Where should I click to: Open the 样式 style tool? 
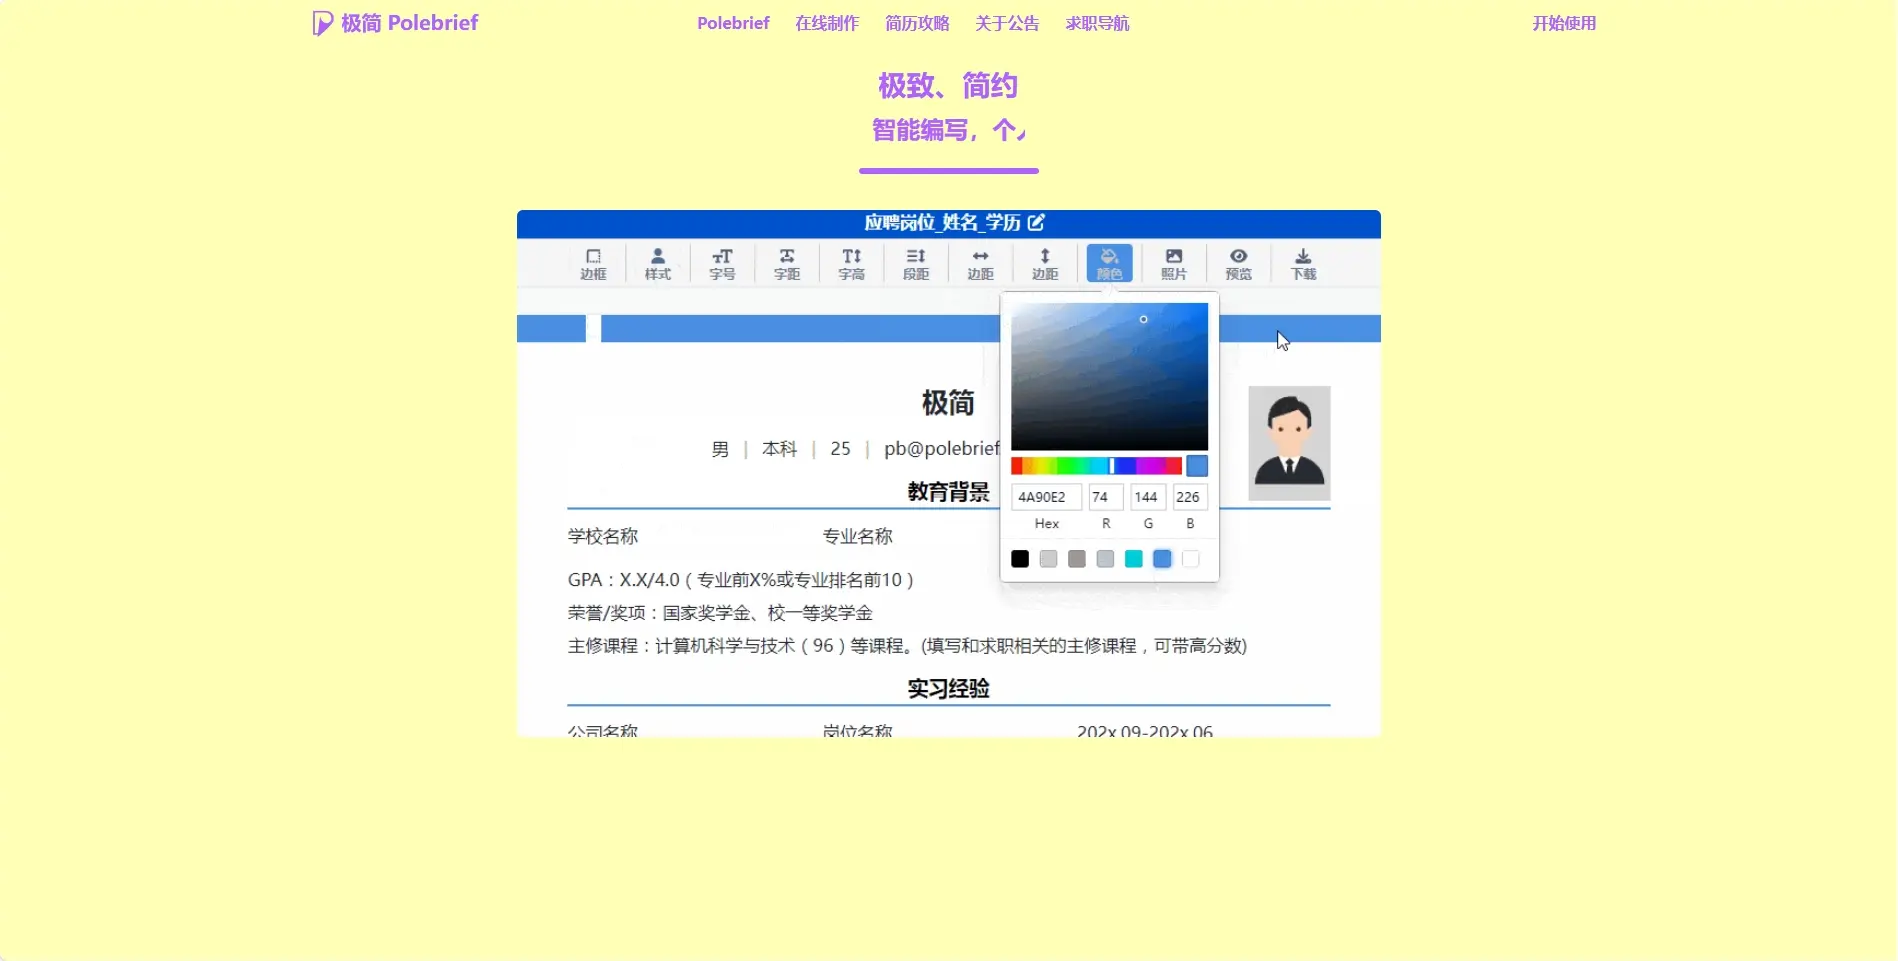coord(658,263)
